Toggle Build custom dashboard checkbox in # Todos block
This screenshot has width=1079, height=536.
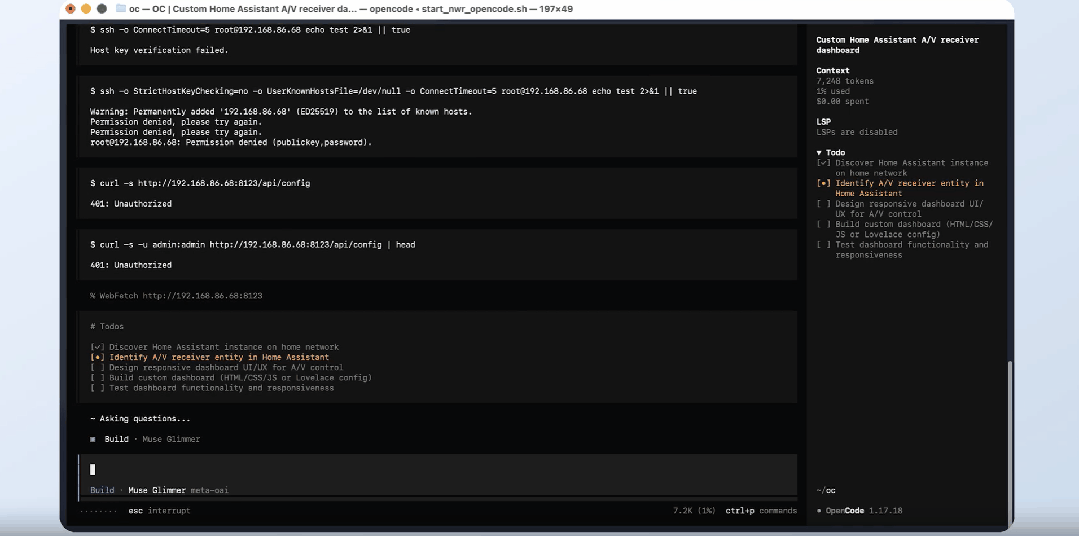tap(98, 378)
